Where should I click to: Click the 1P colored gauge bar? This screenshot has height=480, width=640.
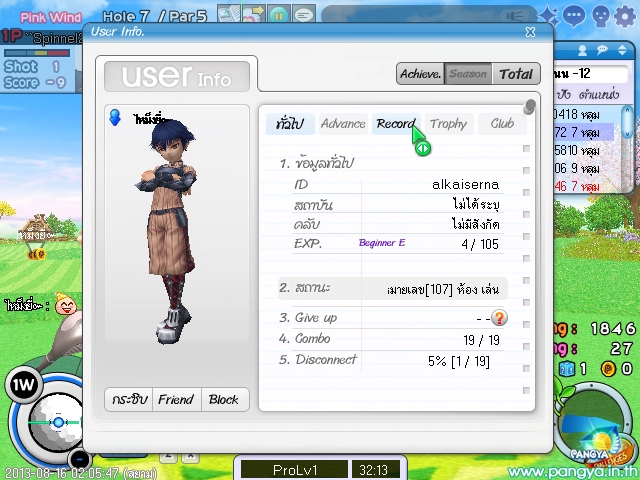(37, 53)
